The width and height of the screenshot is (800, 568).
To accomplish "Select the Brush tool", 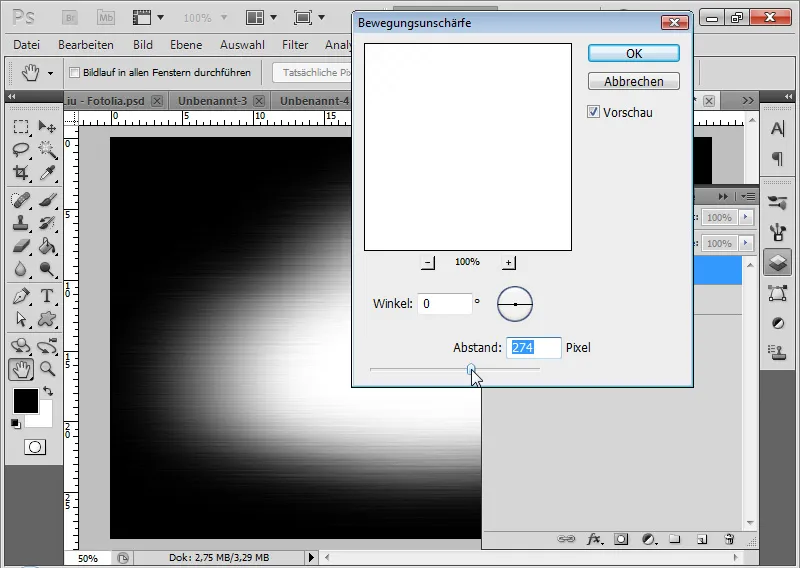I will pos(47,200).
